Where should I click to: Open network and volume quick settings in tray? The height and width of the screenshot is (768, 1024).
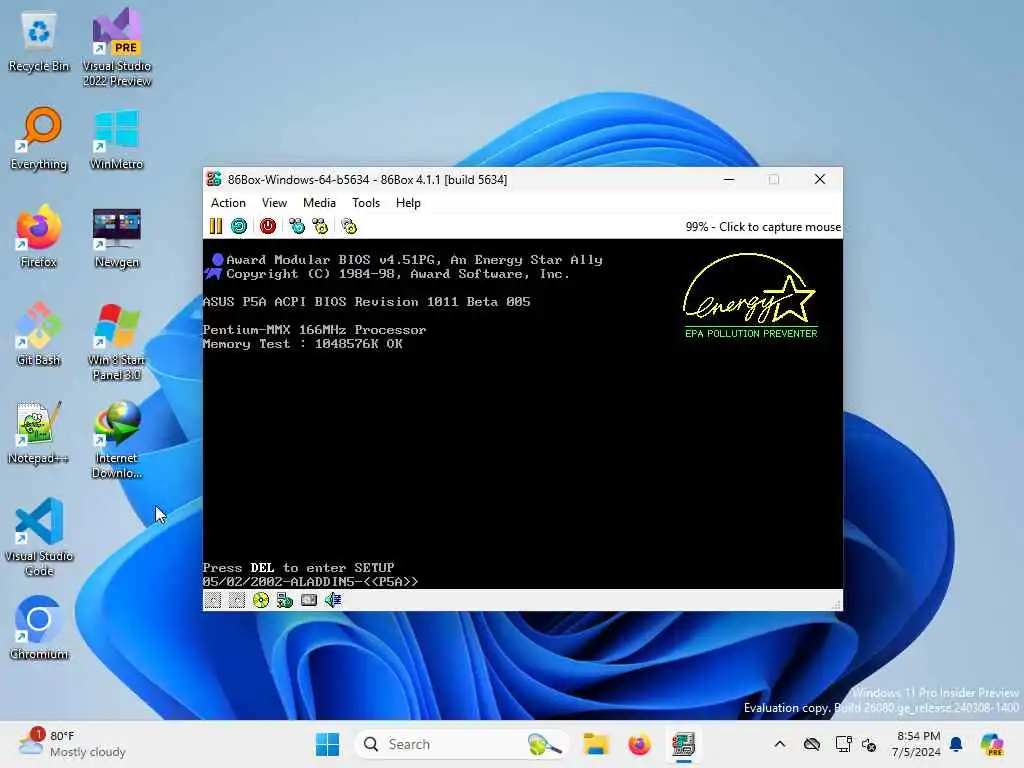click(856, 744)
